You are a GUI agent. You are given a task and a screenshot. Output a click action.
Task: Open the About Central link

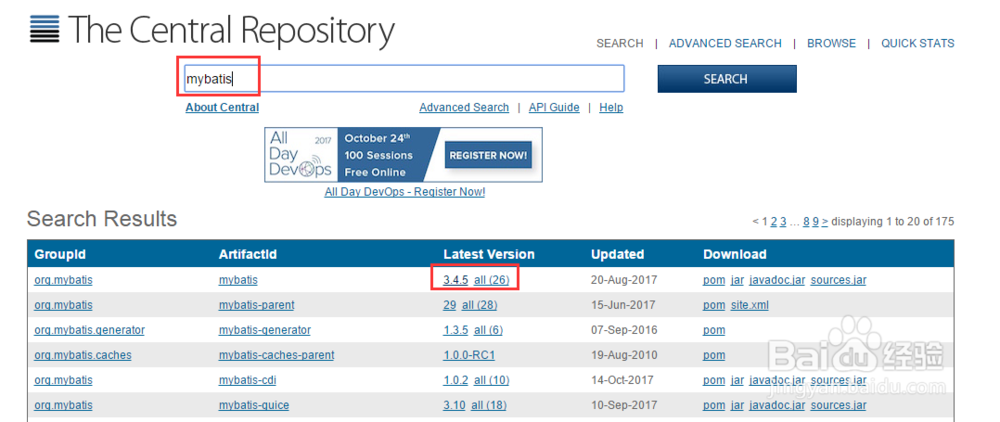click(222, 107)
